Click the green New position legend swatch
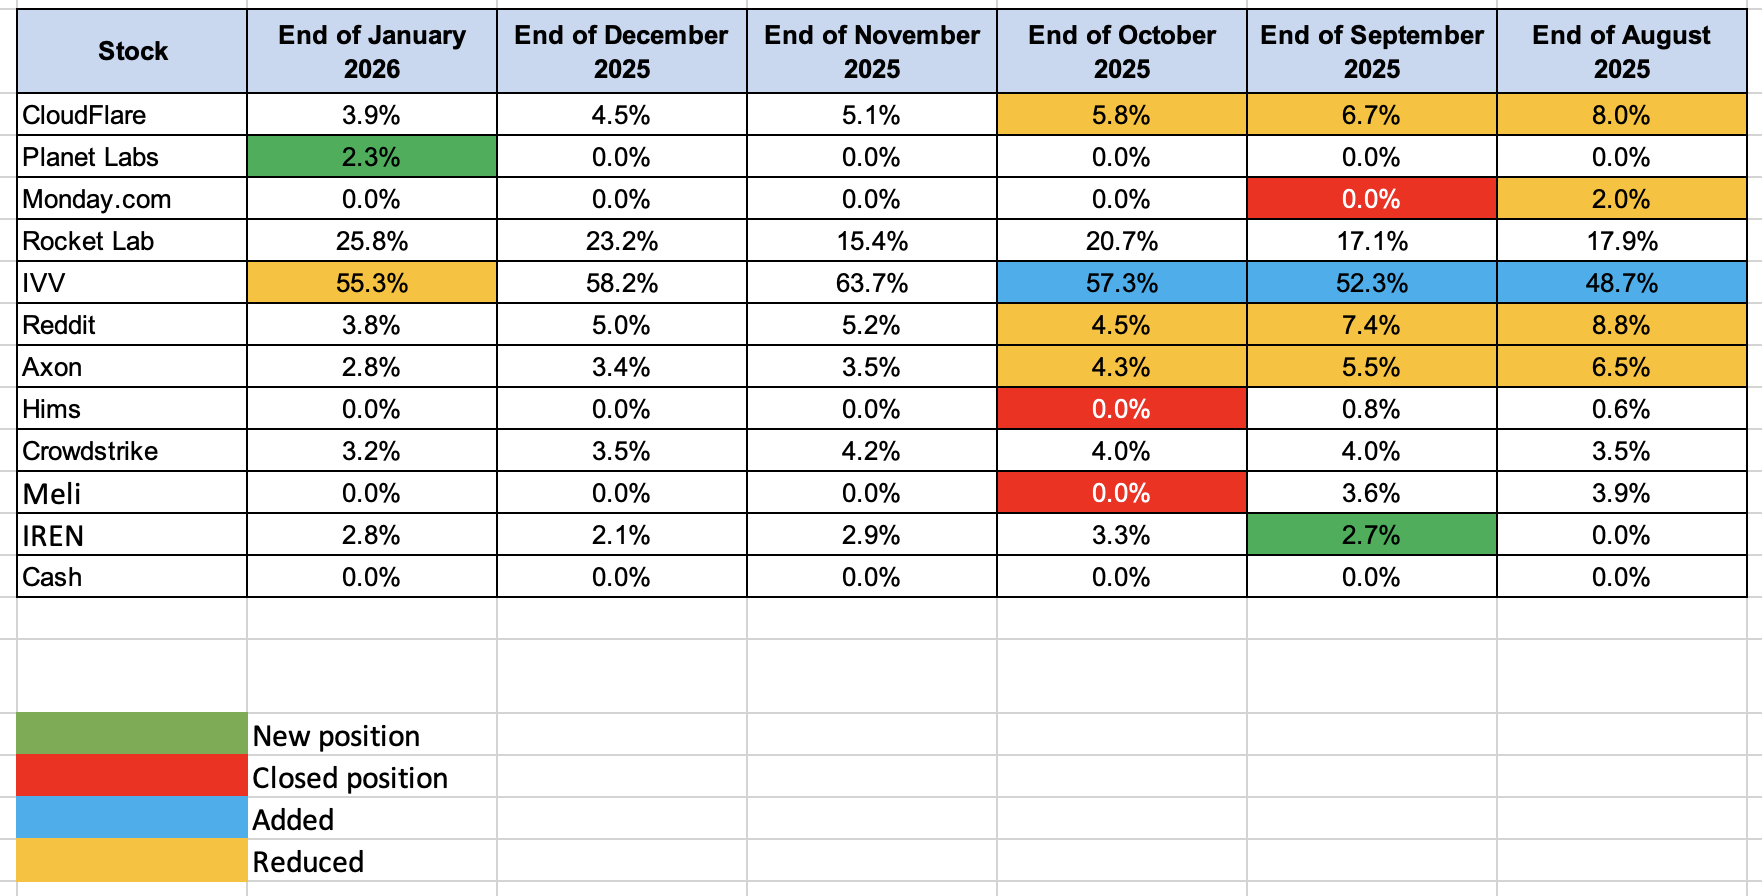 [x=132, y=734]
